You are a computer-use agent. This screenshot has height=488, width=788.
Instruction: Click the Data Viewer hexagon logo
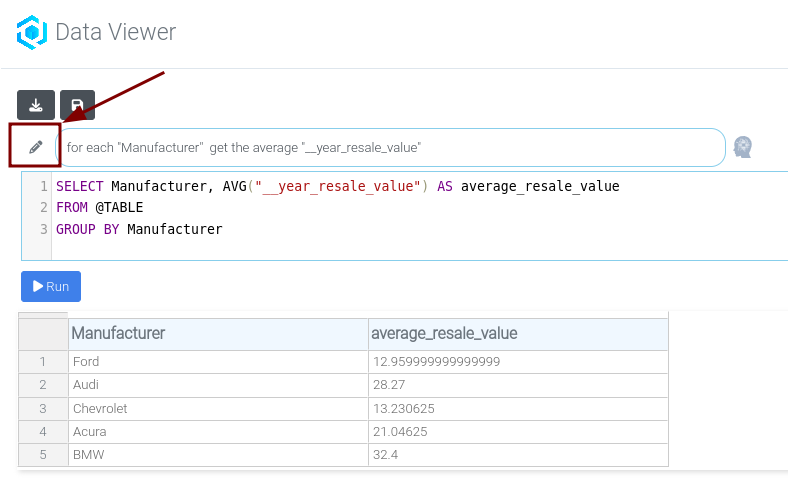tap(32, 32)
